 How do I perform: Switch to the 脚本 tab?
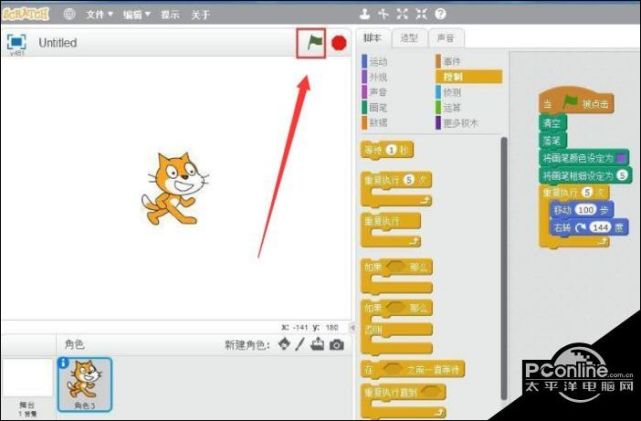pos(372,38)
